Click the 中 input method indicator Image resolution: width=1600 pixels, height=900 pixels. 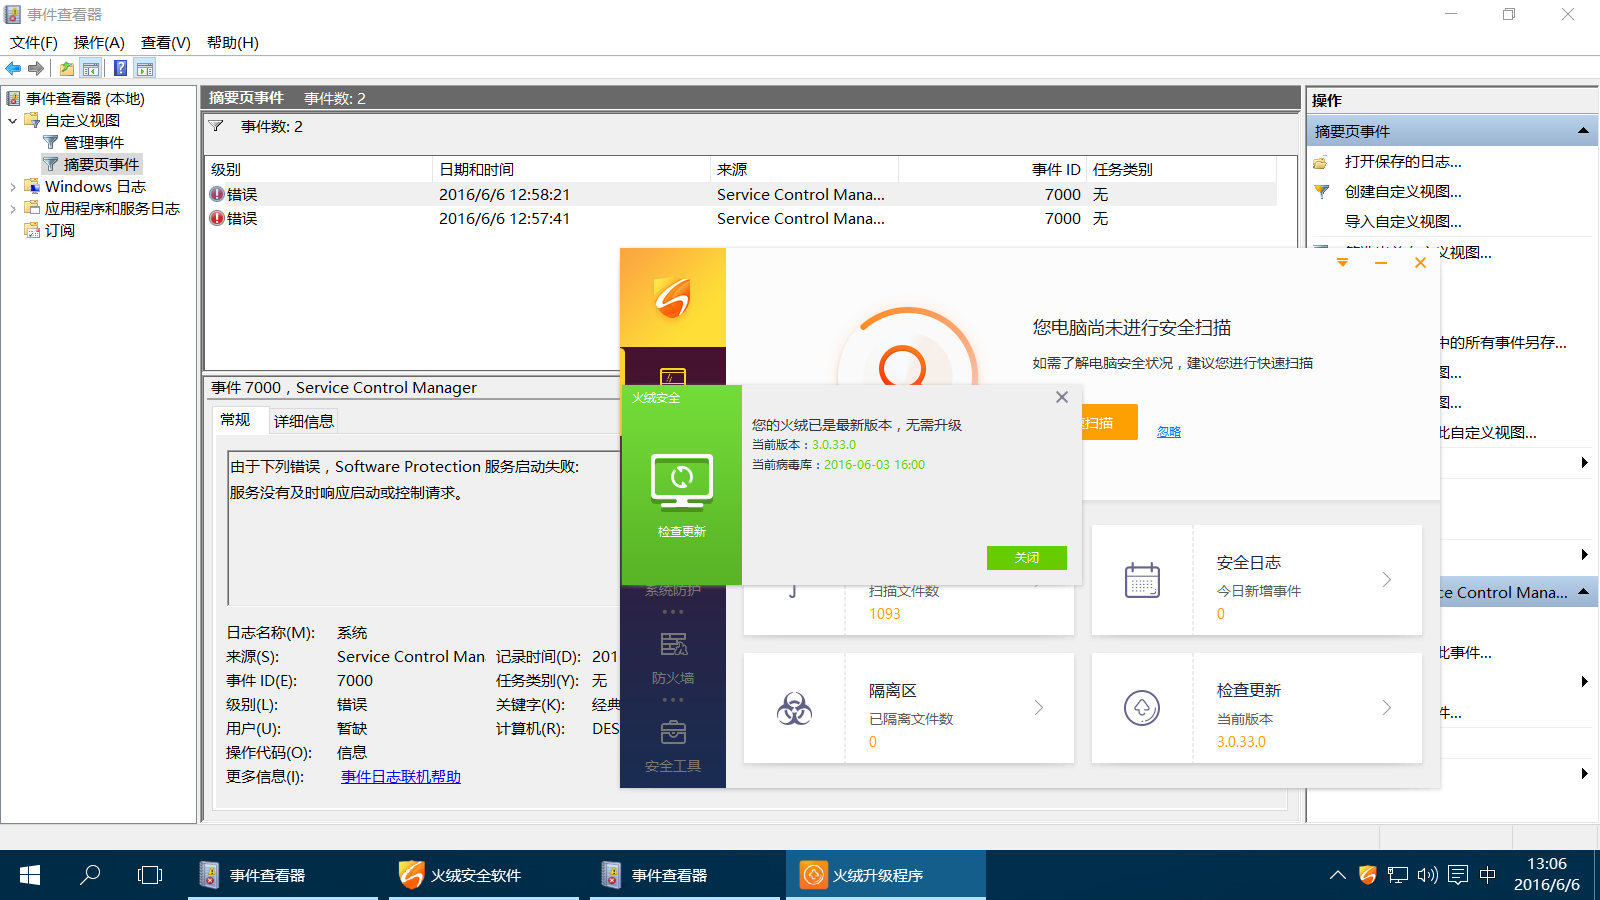tap(1488, 875)
